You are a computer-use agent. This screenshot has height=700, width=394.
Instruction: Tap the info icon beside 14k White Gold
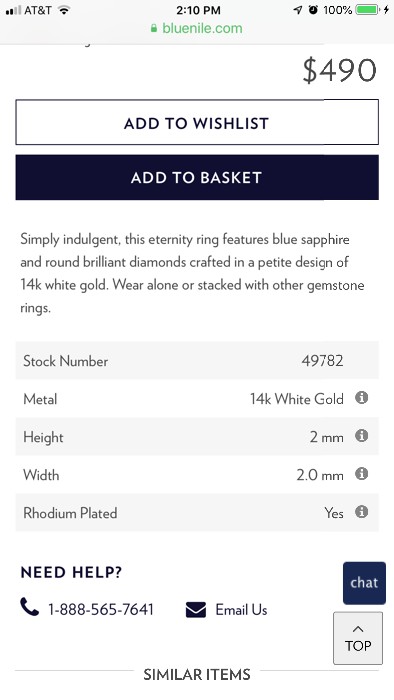[x=361, y=397]
